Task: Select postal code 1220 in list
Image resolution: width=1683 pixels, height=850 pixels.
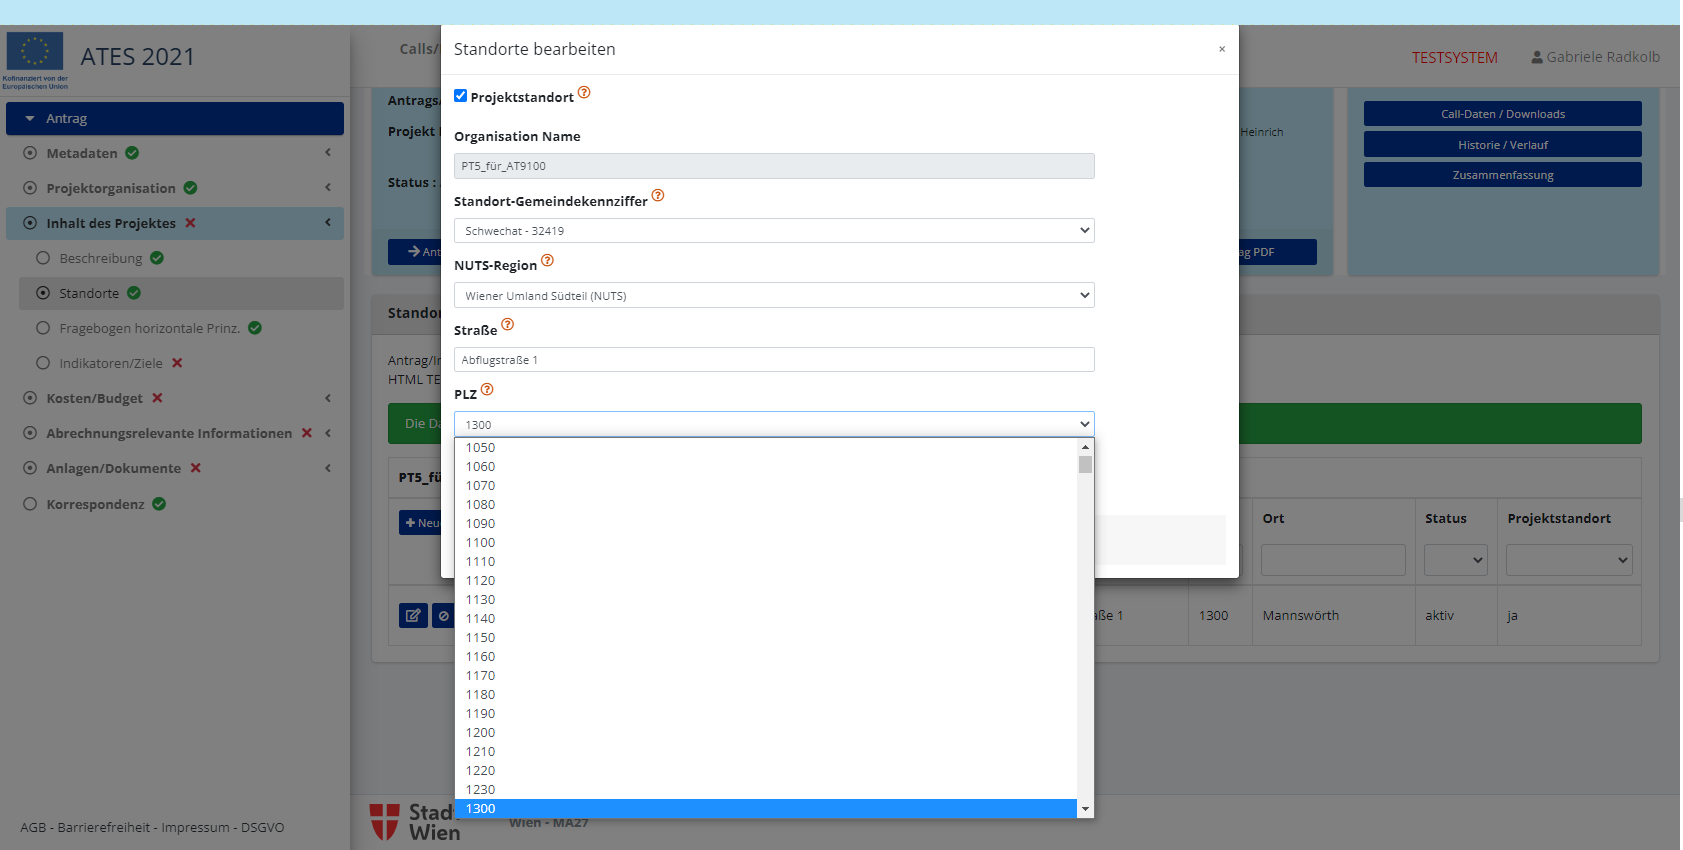Action: coord(480,771)
